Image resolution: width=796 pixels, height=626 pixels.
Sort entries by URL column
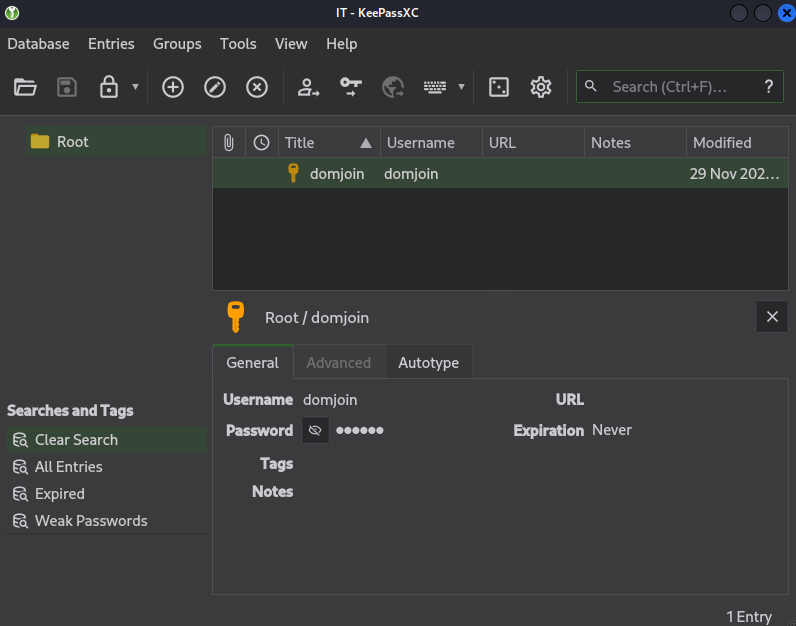(x=533, y=143)
